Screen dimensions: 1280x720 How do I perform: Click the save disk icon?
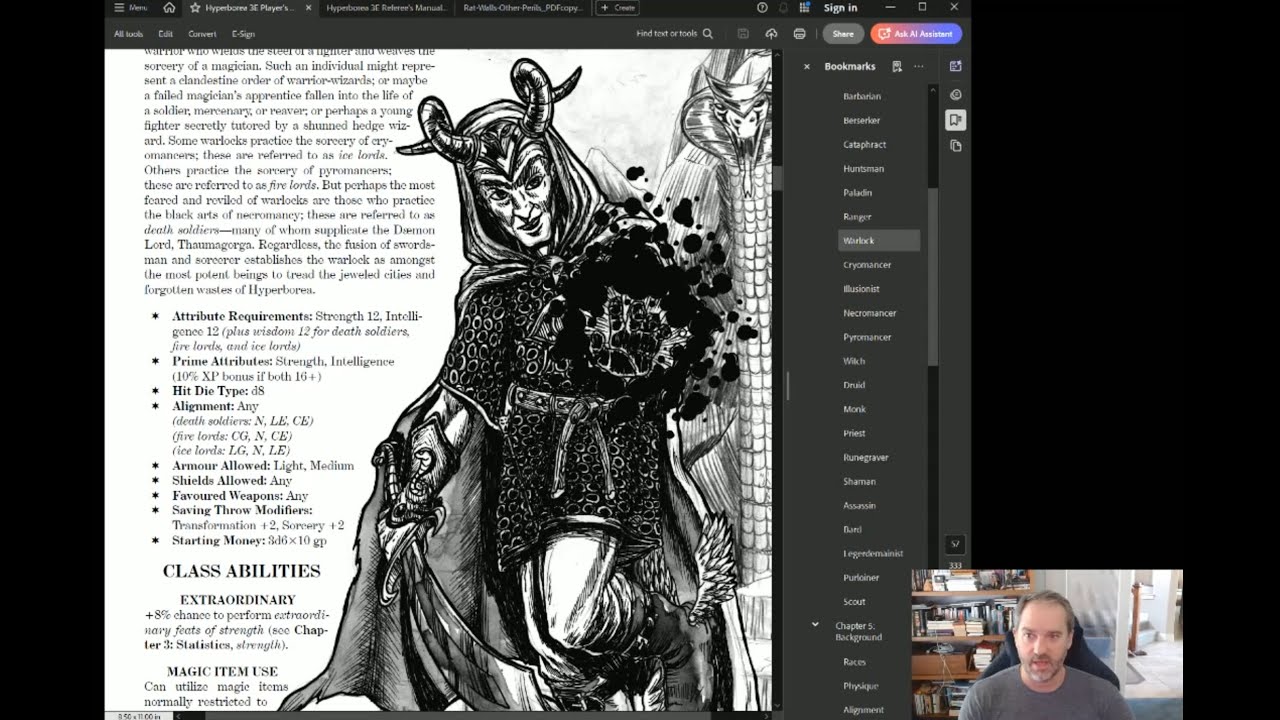(x=743, y=34)
